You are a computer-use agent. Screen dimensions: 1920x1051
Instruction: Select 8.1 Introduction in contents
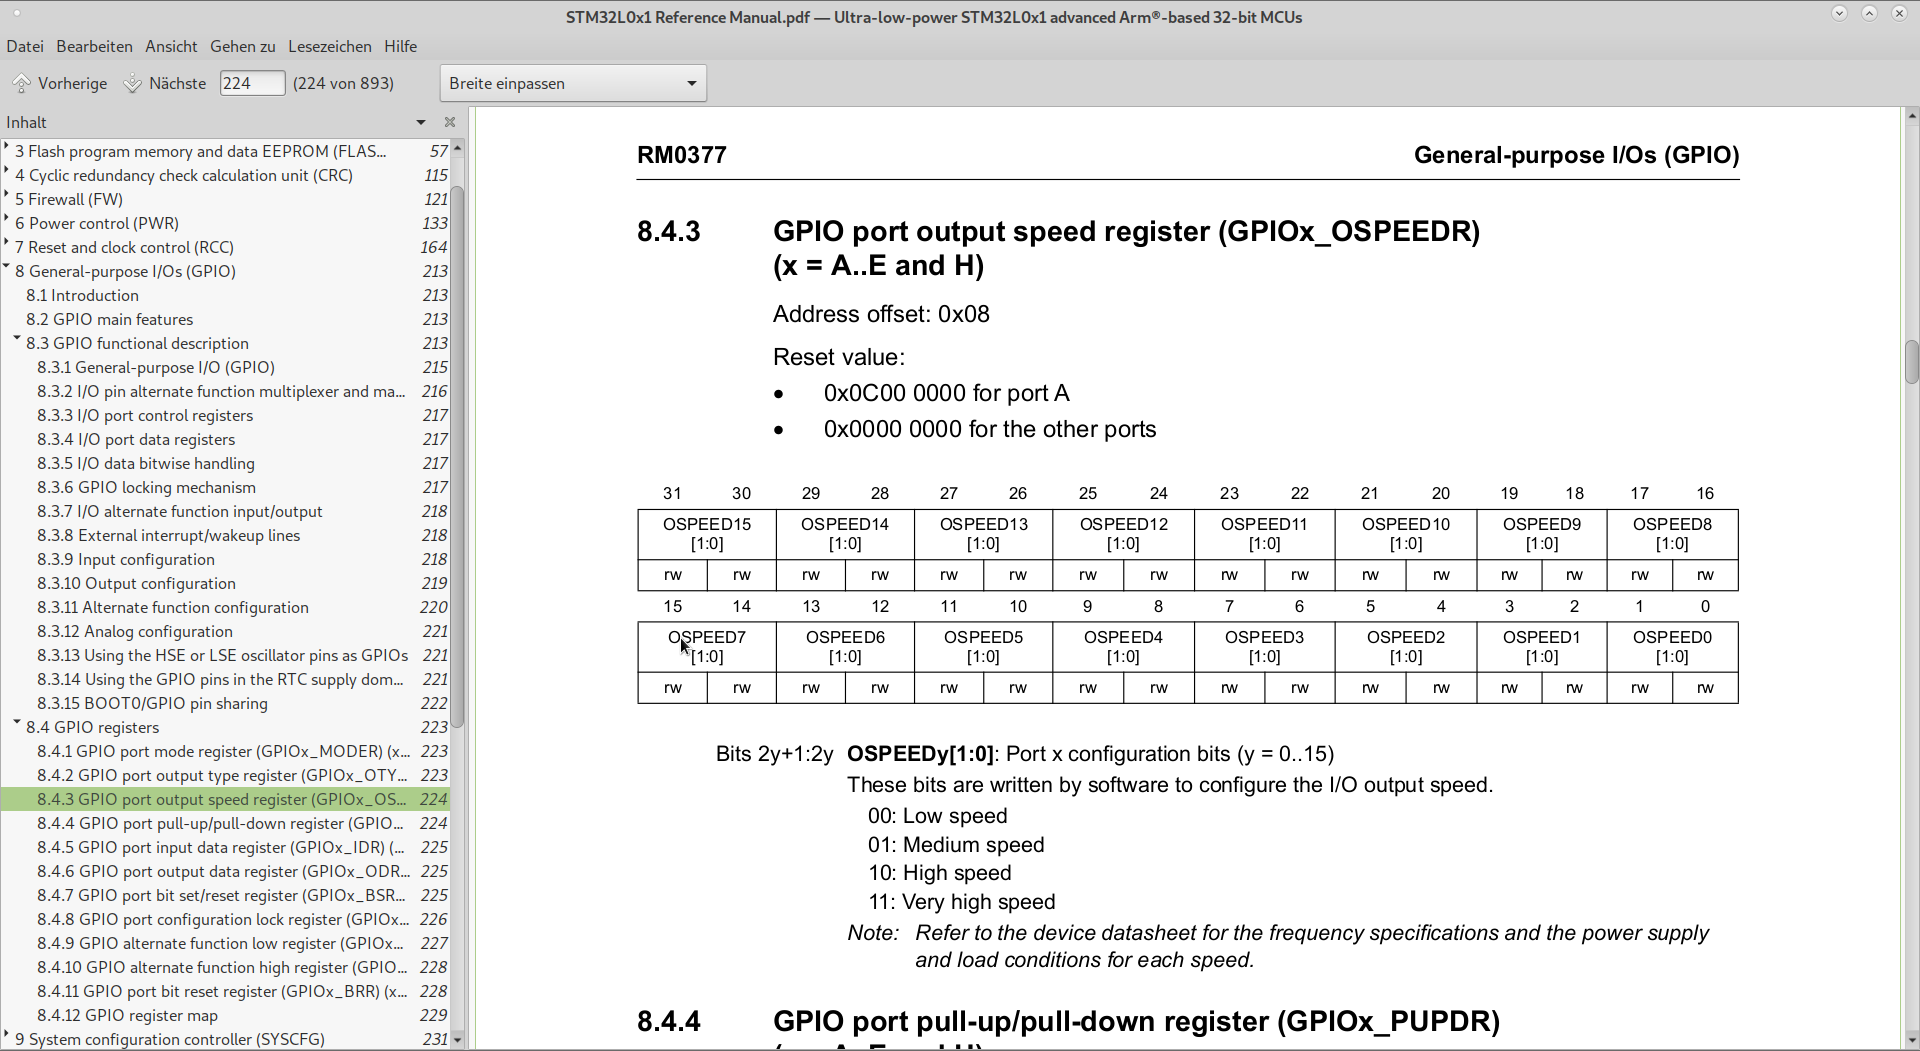(225, 295)
